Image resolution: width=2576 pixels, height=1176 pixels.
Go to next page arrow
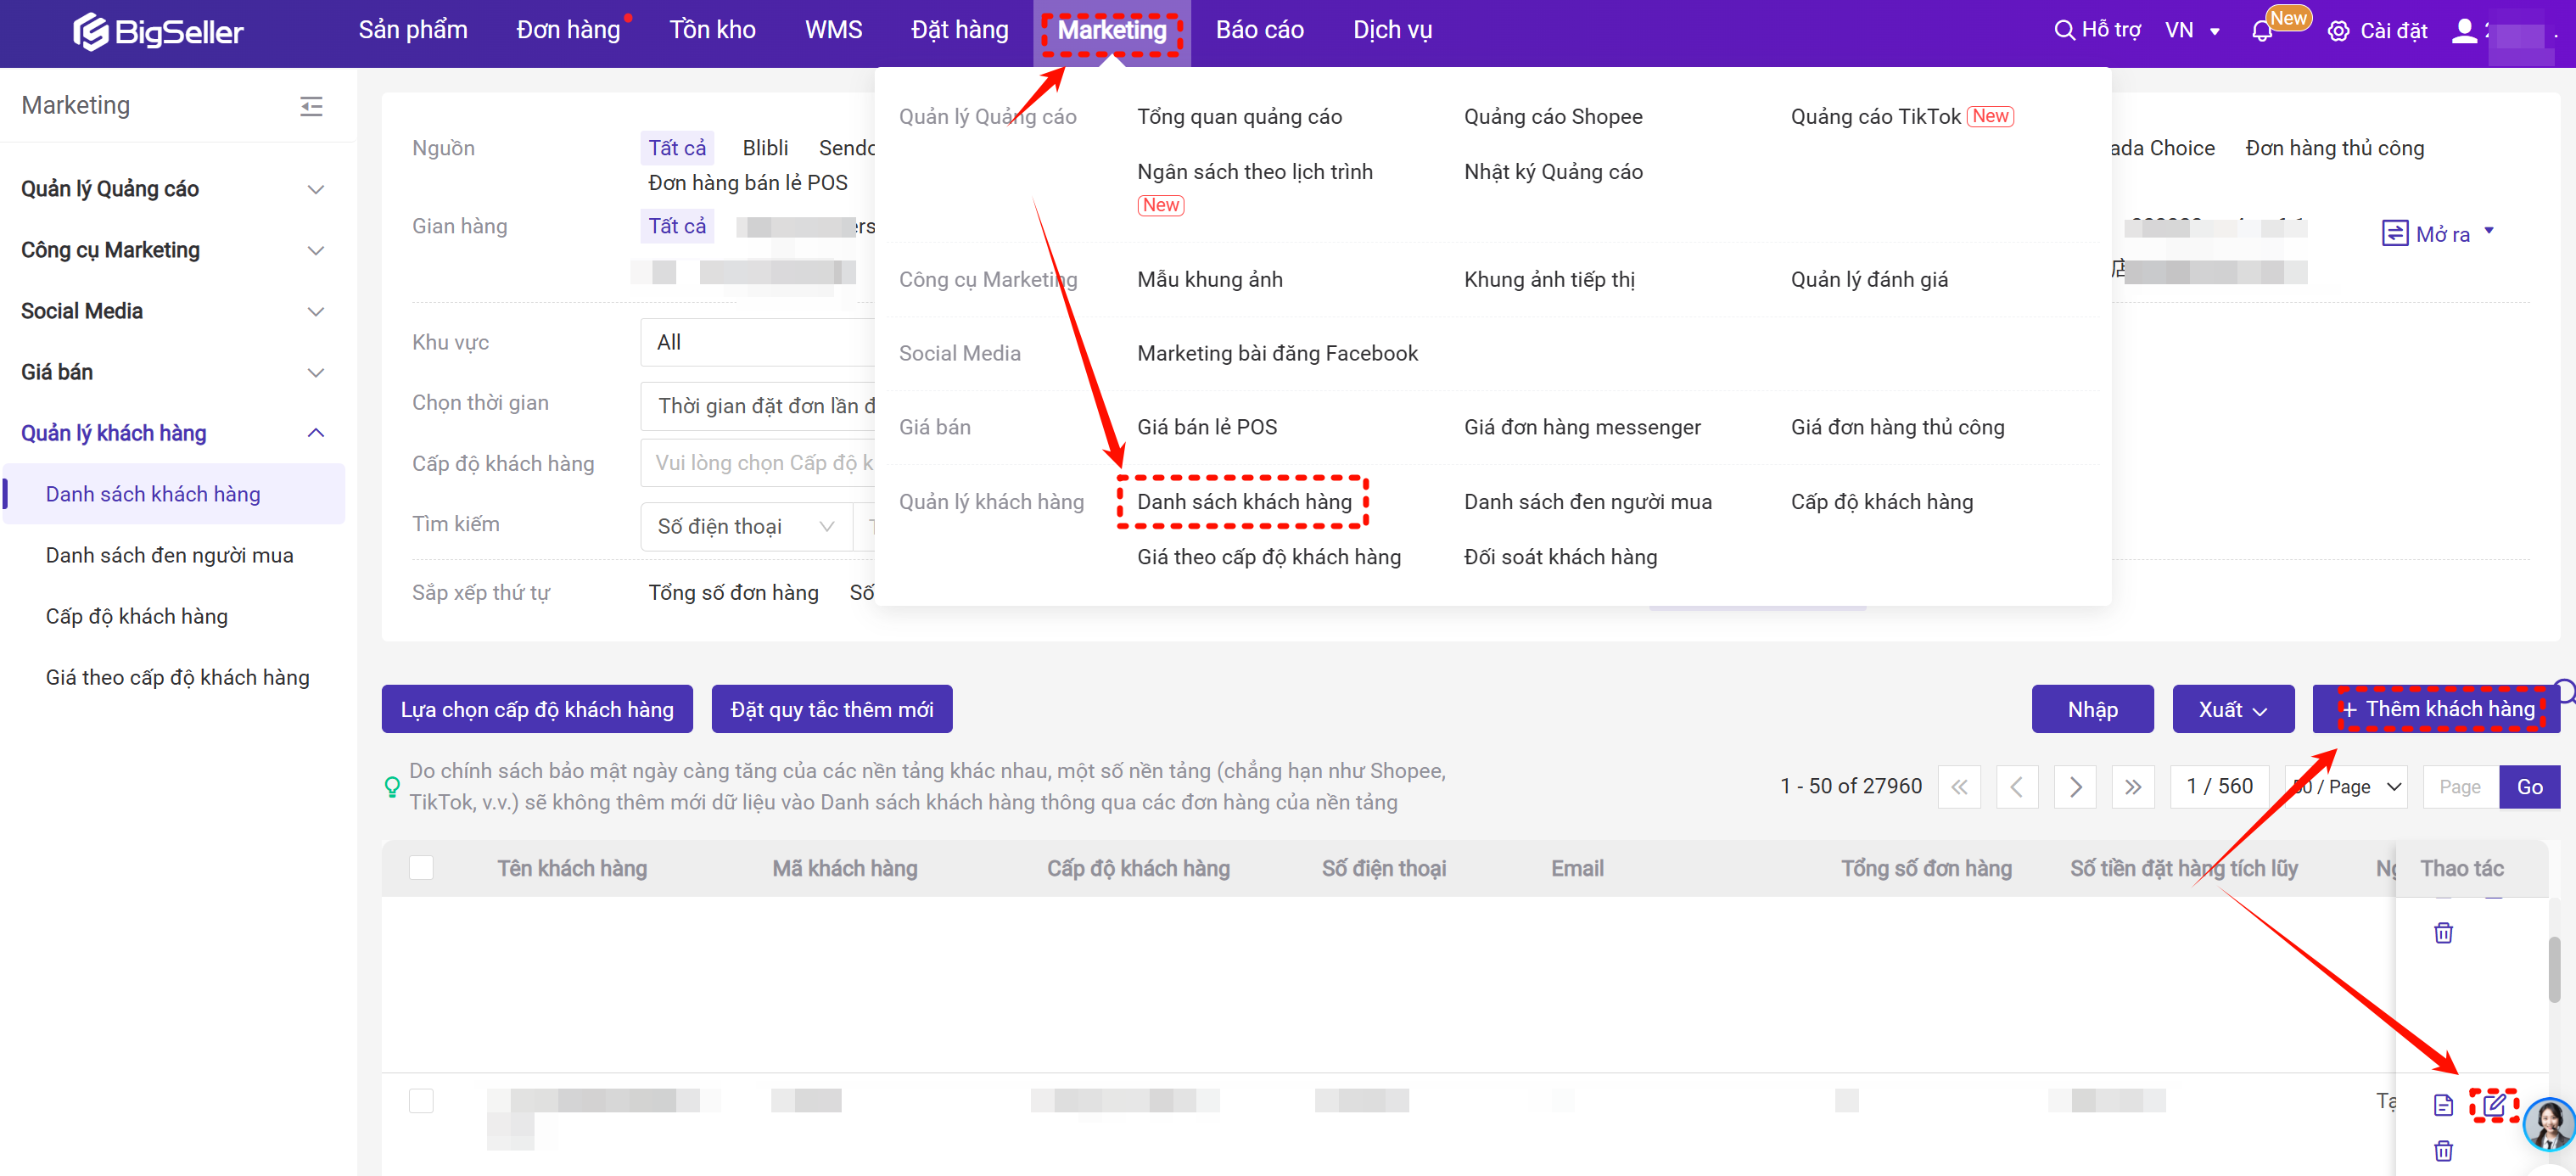[2075, 787]
